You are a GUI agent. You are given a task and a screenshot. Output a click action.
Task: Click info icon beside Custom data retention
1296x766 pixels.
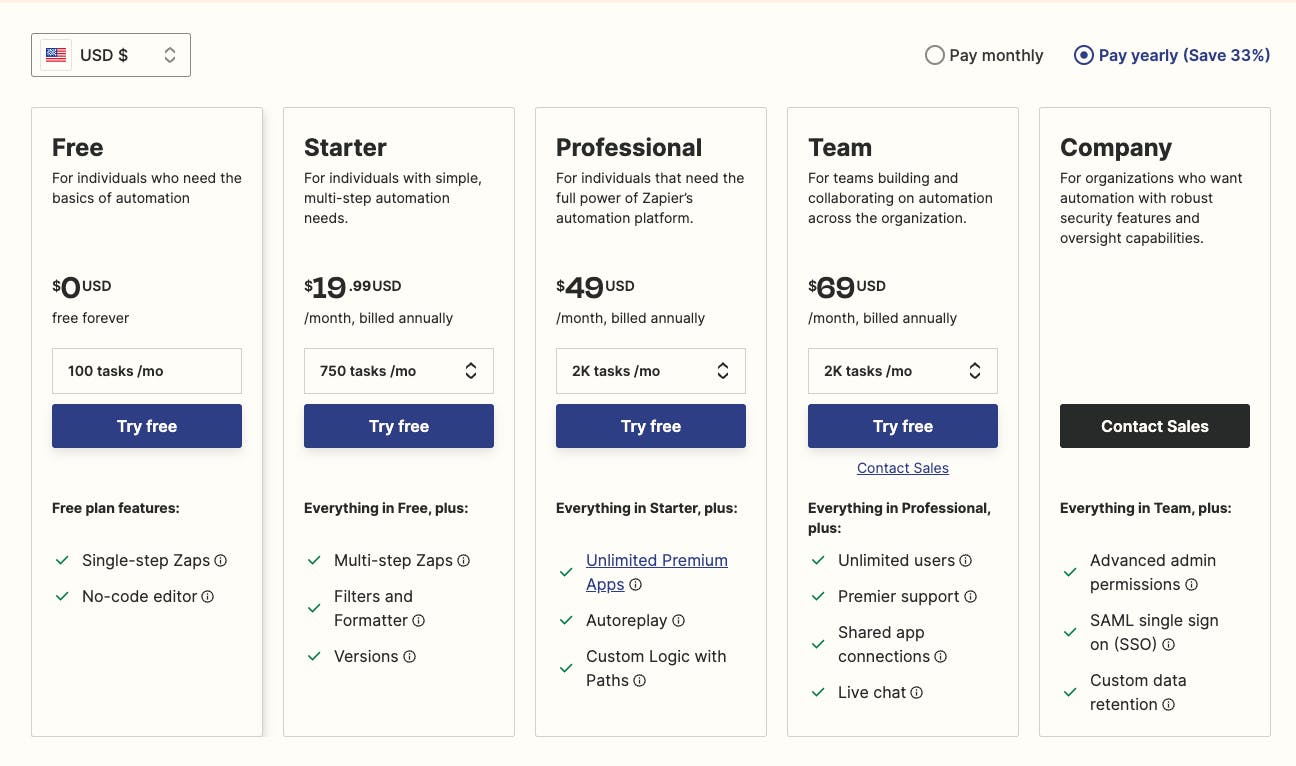tap(1168, 705)
